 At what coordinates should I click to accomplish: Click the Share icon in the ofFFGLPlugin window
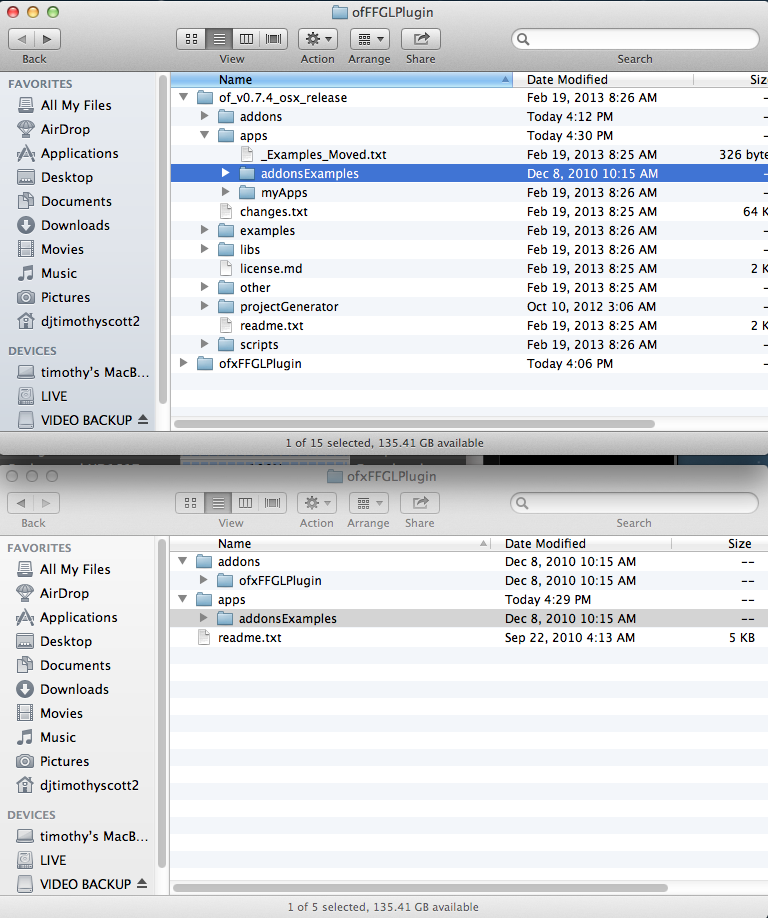pyautogui.click(x=421, y=39)
